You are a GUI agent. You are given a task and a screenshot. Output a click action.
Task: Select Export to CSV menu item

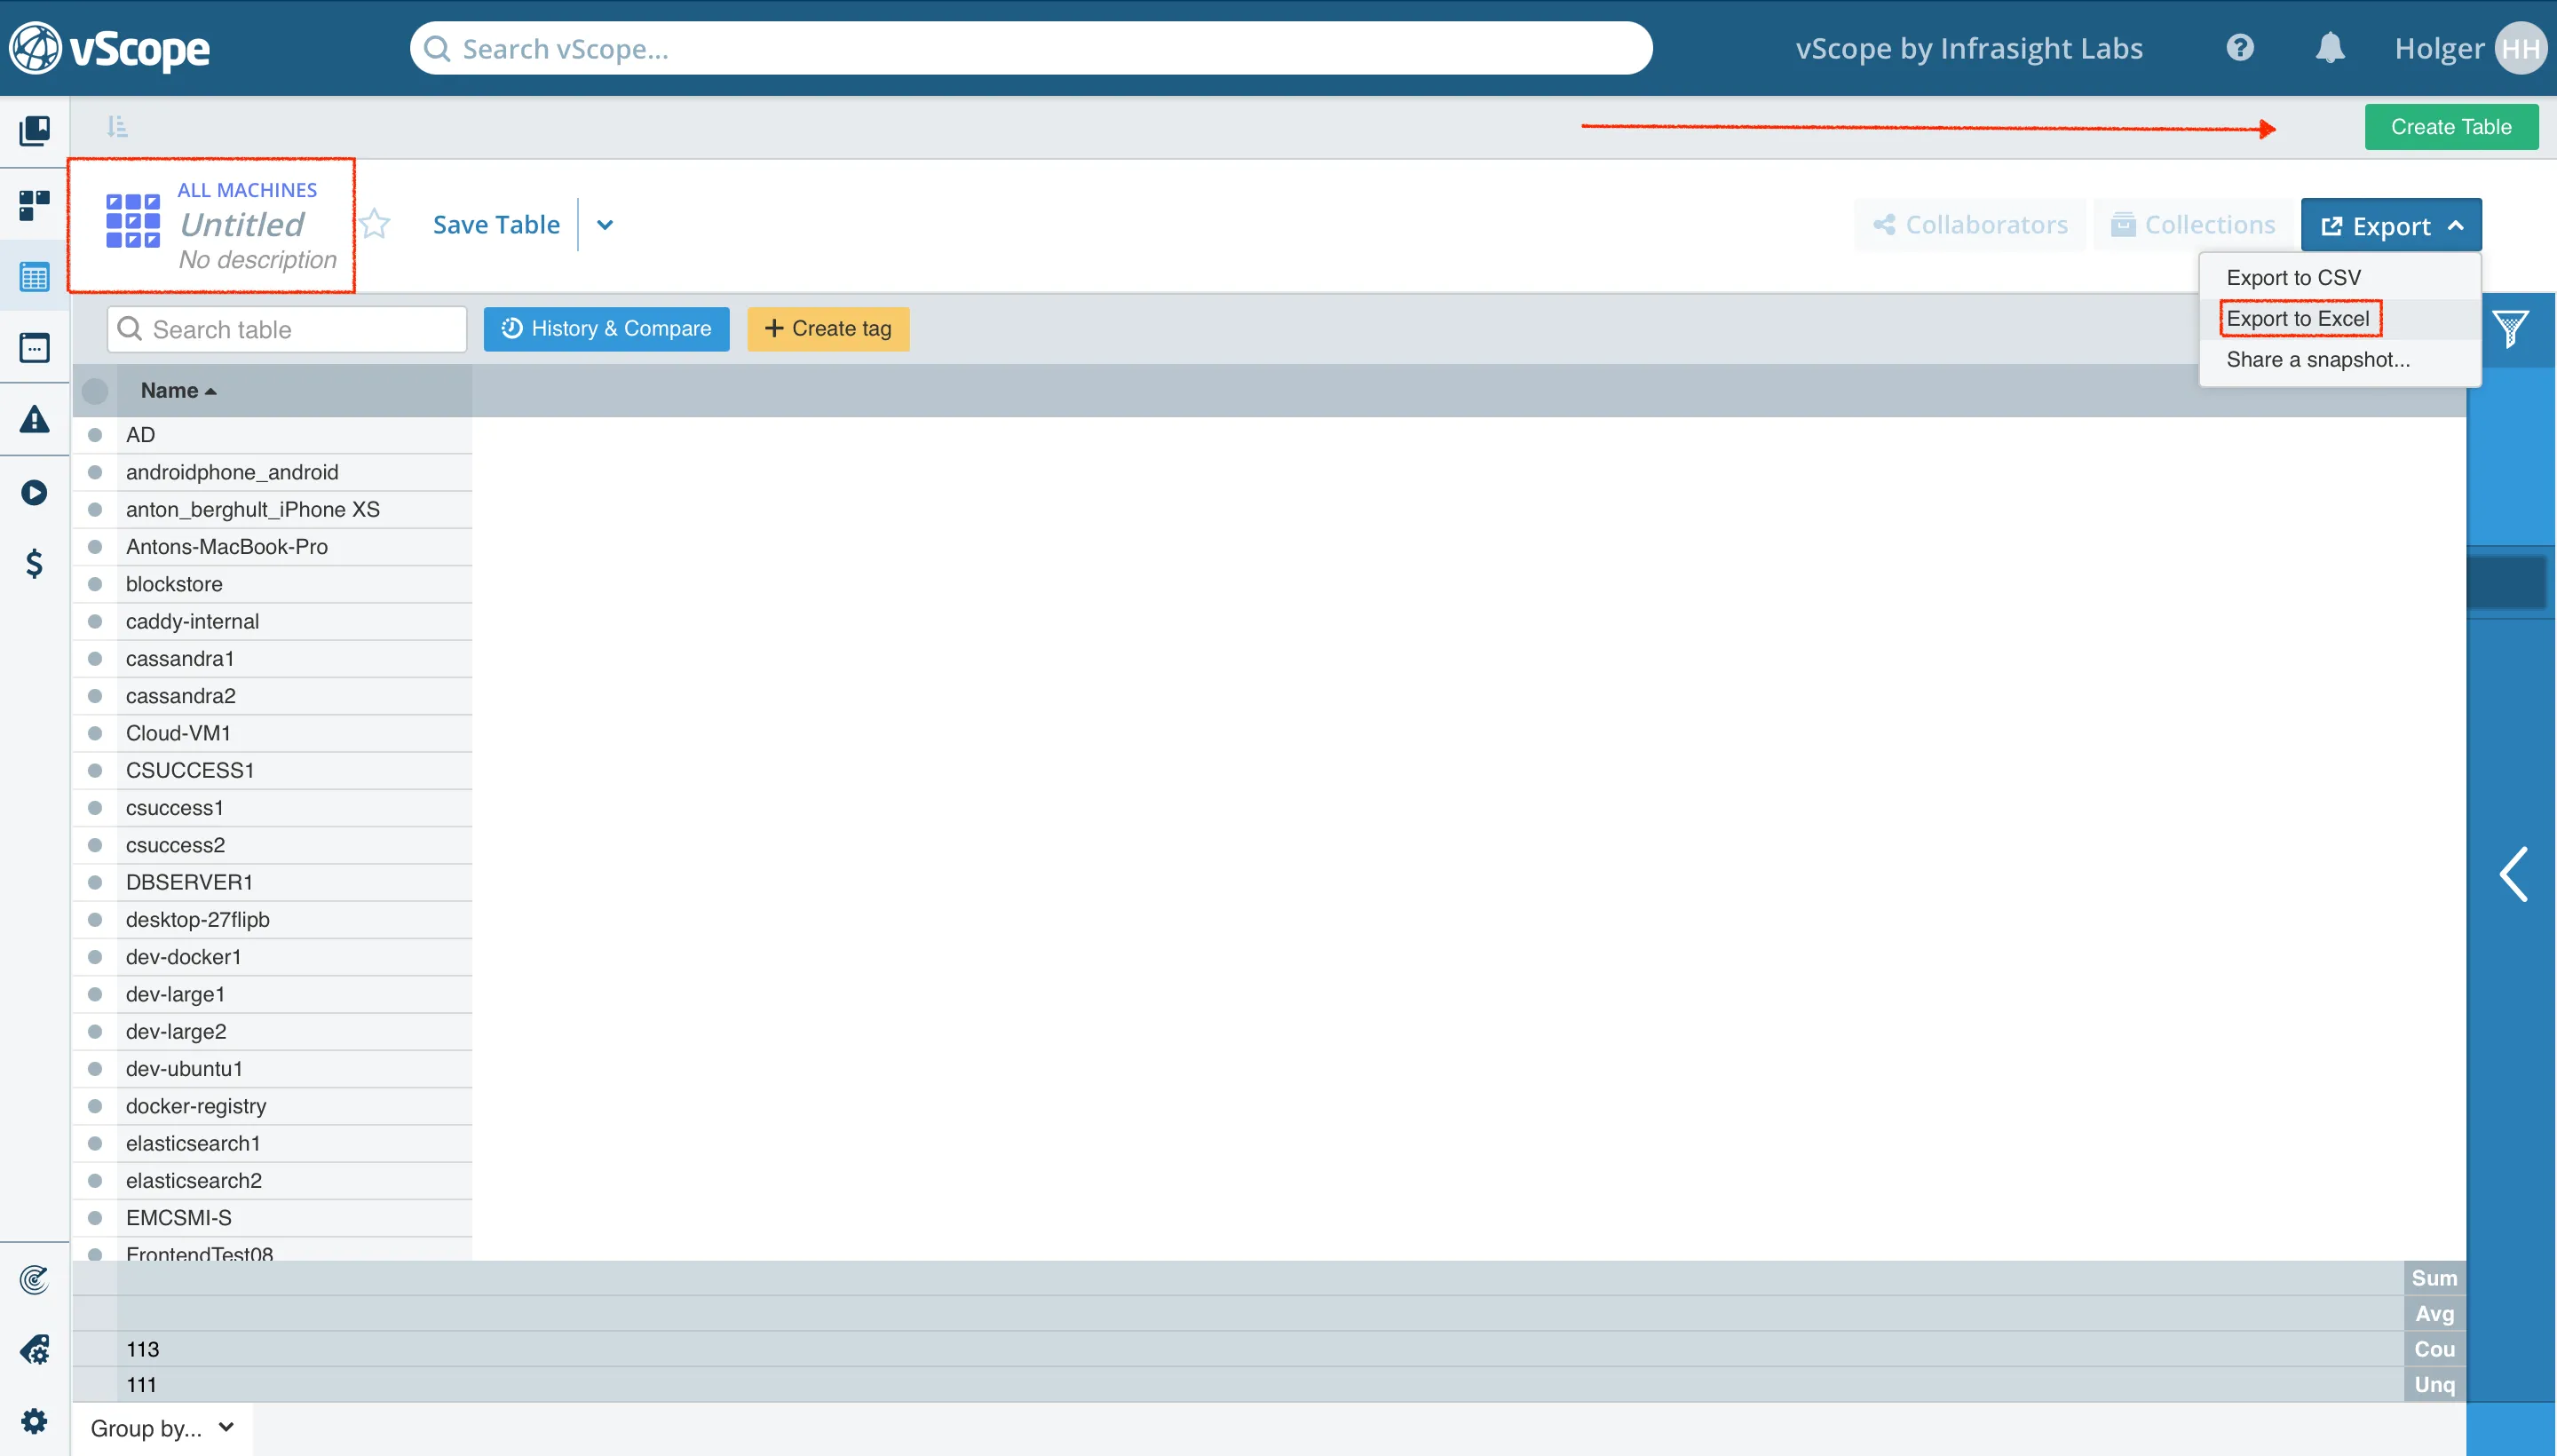(x=2293, y=278)
